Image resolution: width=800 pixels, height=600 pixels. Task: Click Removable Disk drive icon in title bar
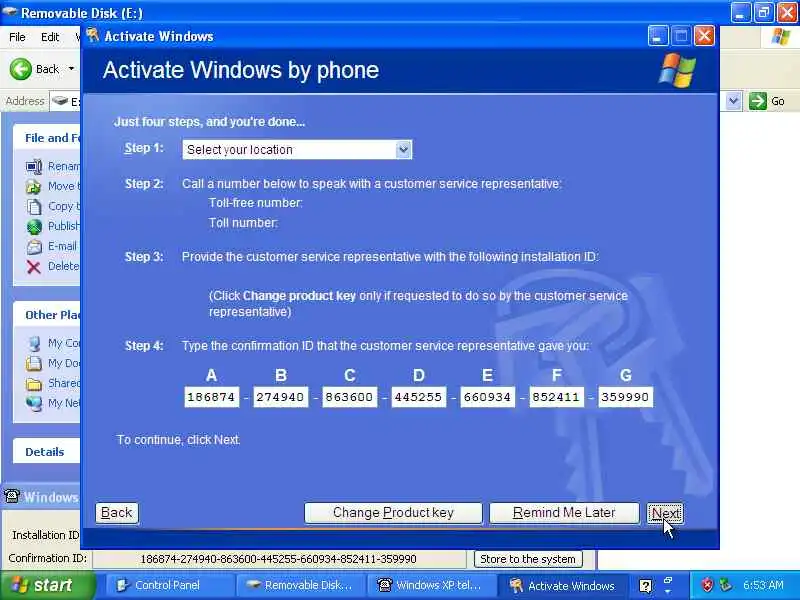10,12
